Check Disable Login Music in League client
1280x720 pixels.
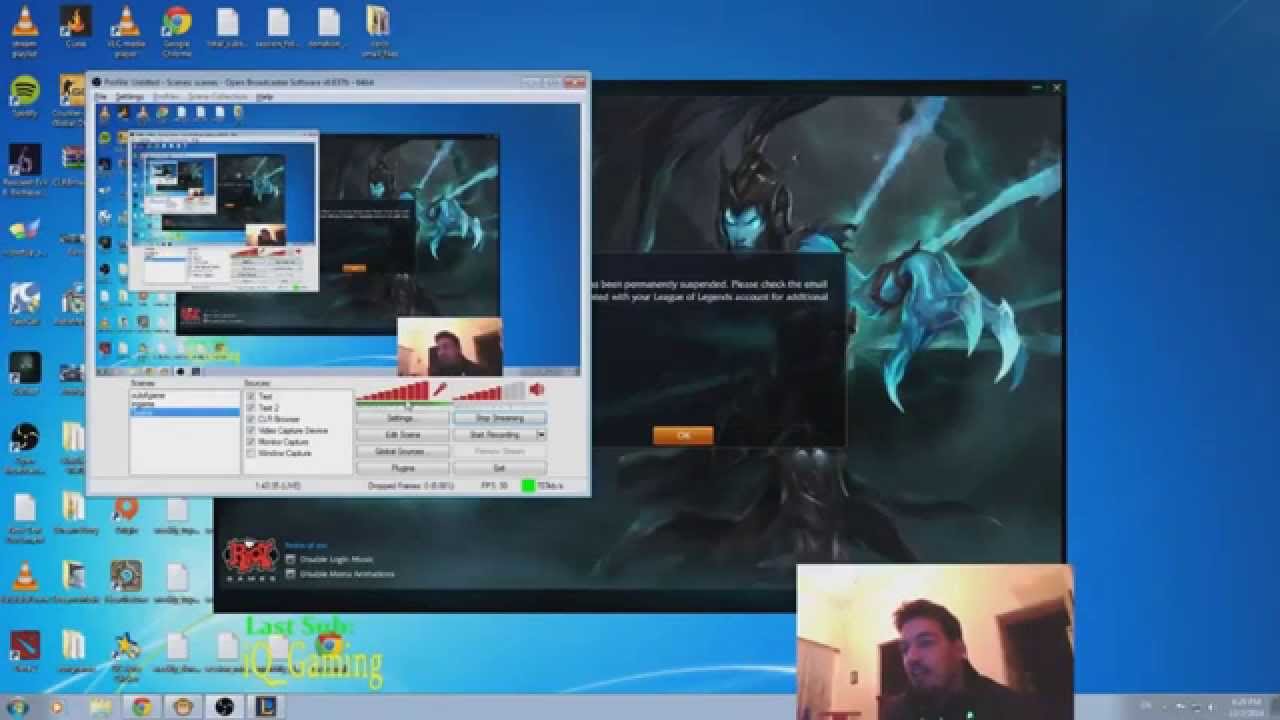(291, 559)
